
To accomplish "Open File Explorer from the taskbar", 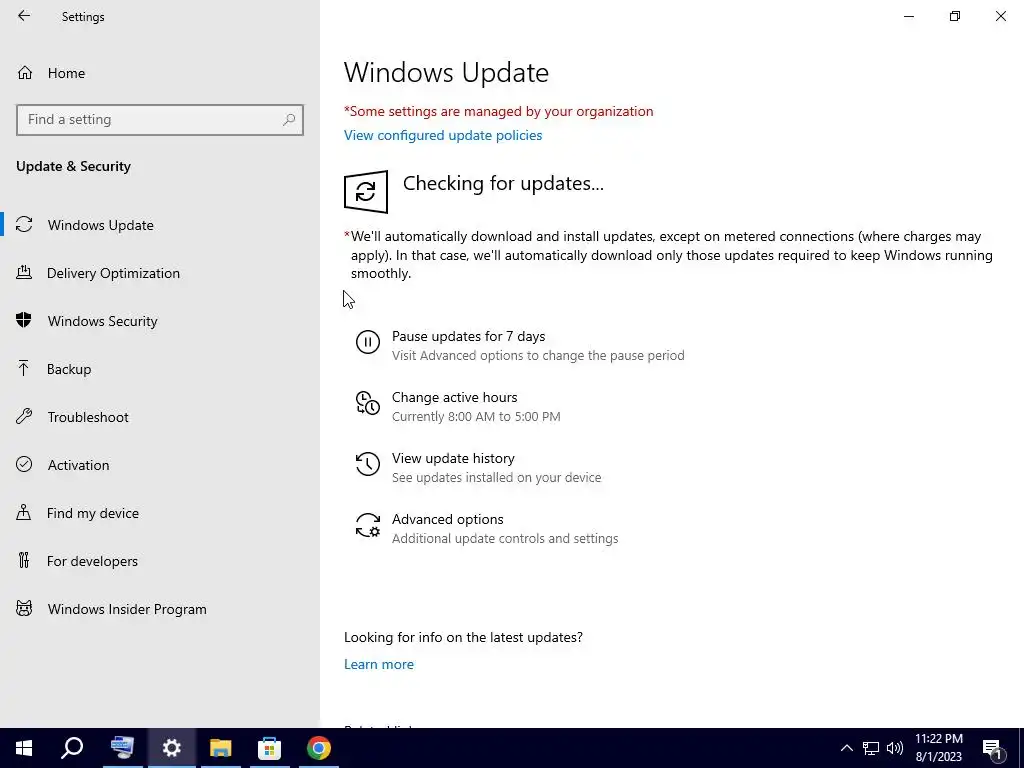I will pyautogui.click(x=221, y=748).
